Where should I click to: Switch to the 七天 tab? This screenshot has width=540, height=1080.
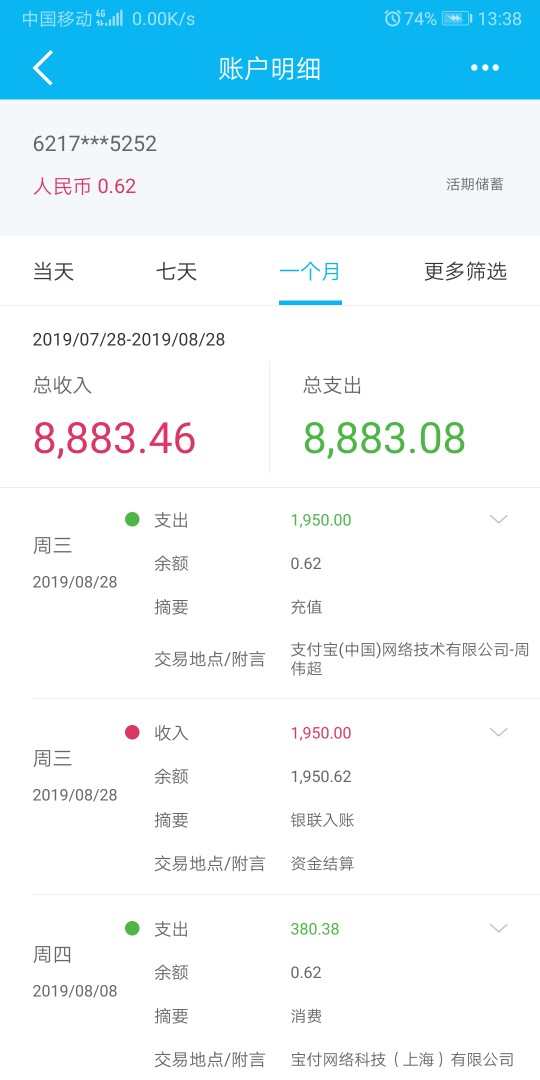(x=176, y=271)
